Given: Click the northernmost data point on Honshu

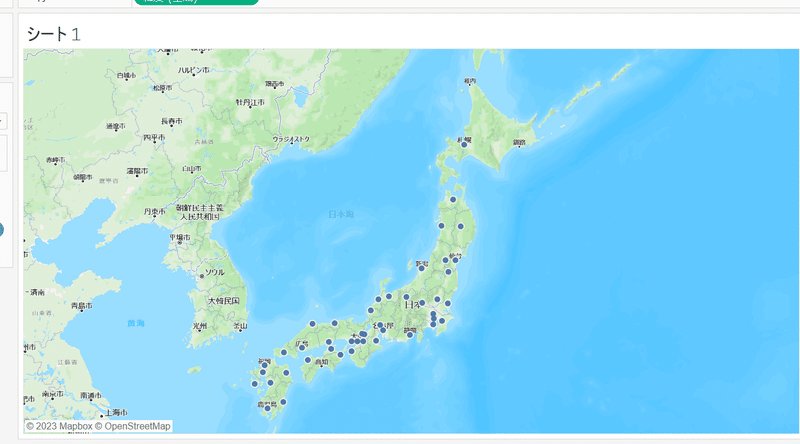Looking at the screenshot, I should (453, 200).
